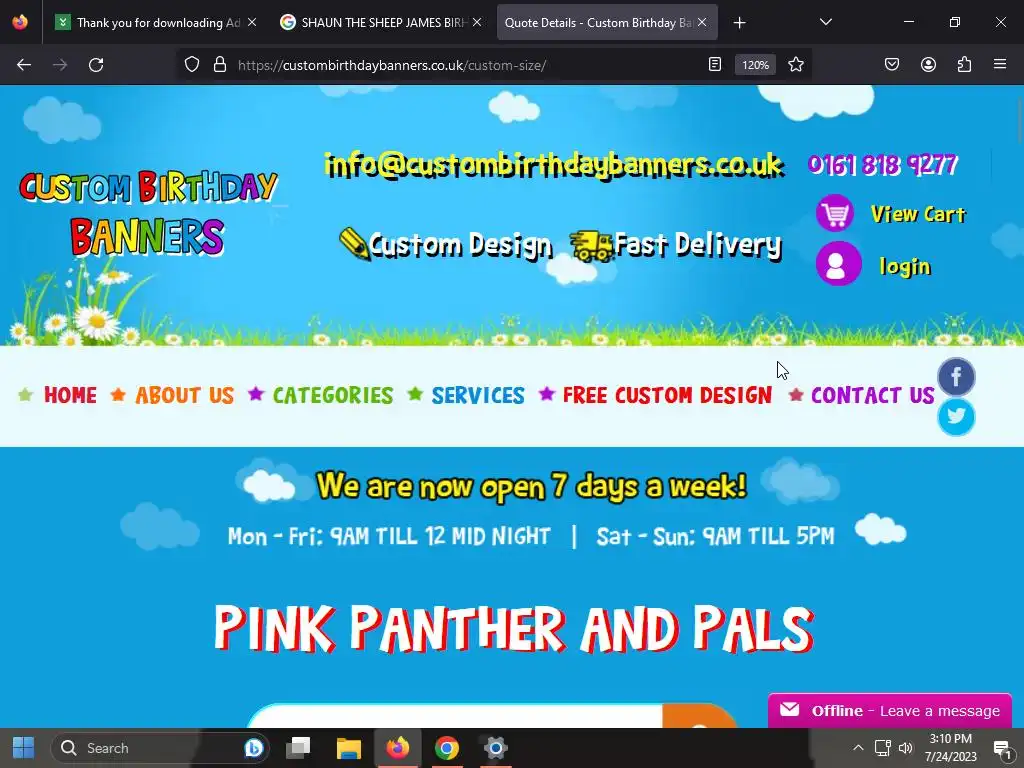The image size is (1024, 768).
Task: Open Offline Leave a message chat widget
Action: (x=890, y=711)
